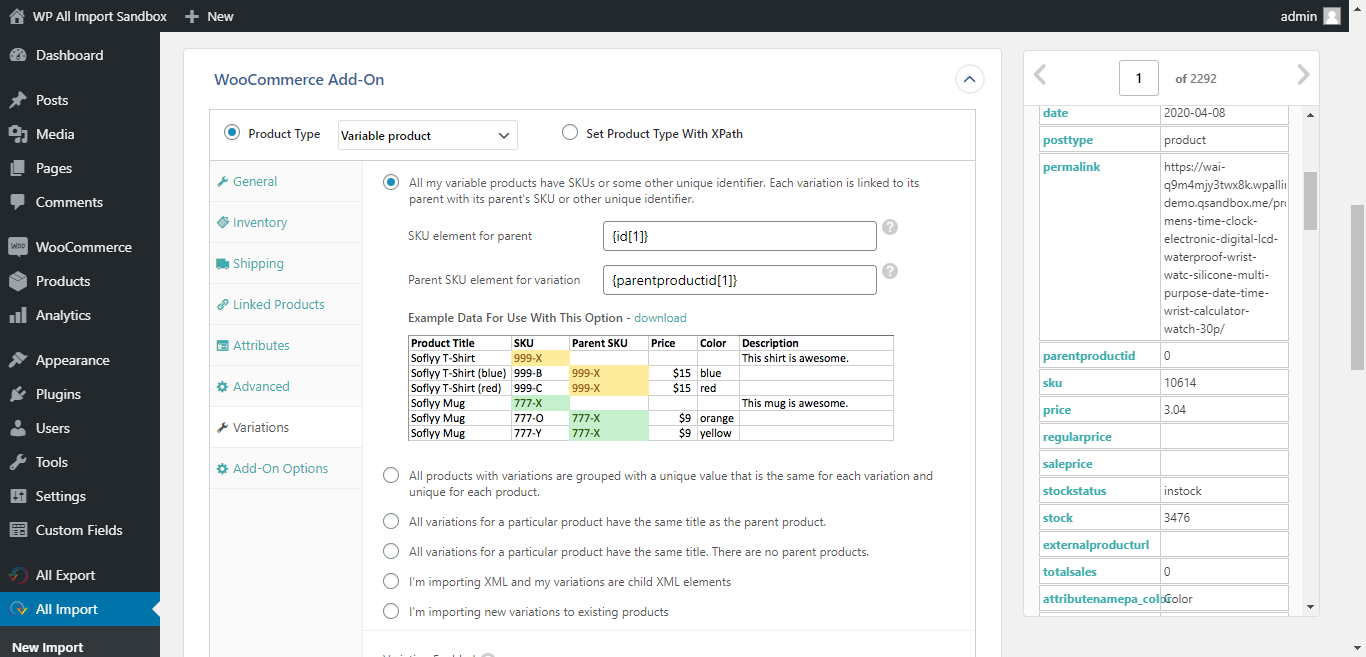Click the Users person icon
Viewport: 1366px width, 657px height.
[17, 428]
